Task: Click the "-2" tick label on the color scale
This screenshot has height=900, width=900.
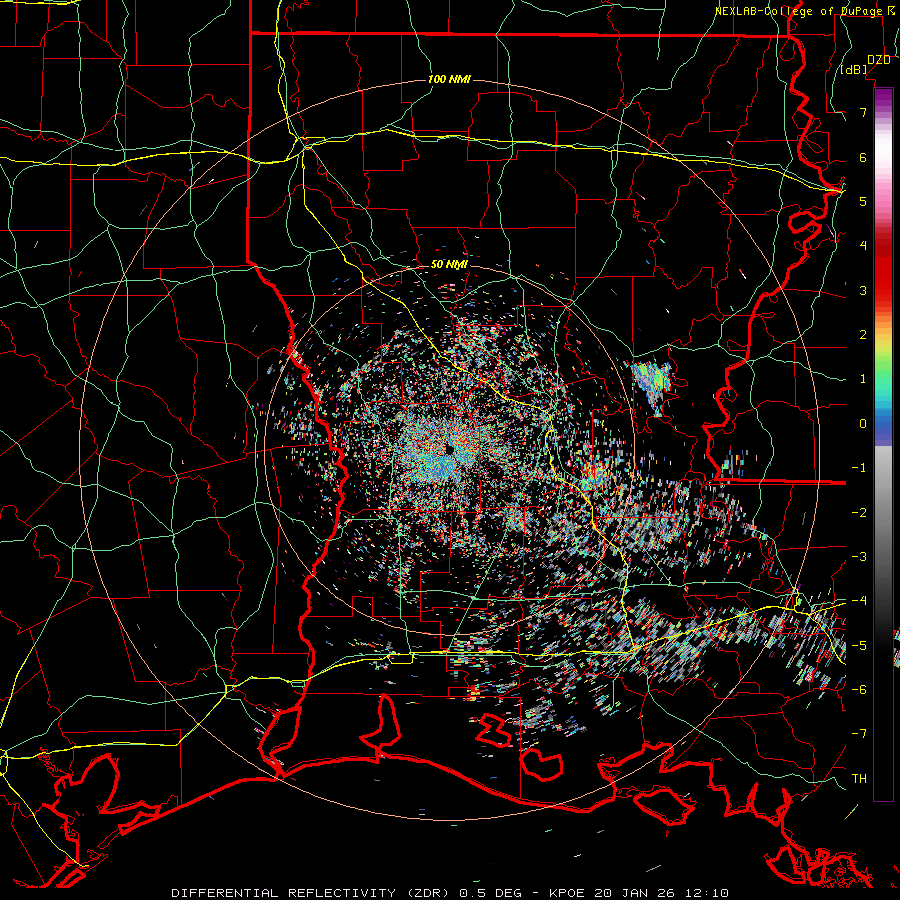Action: (x=859, y=512)
